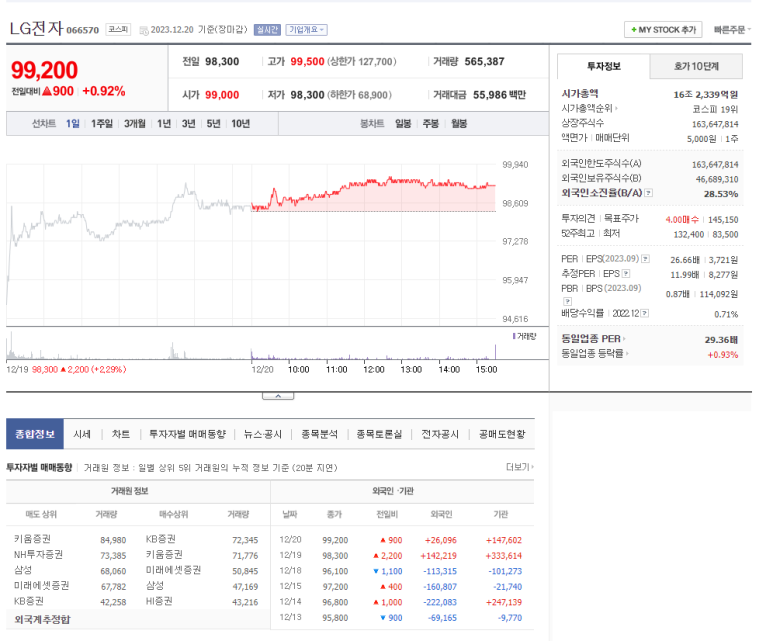773x641 pixels.
Task: Click 거래대금 value 55,986 백만
Action: pos(499,95)
